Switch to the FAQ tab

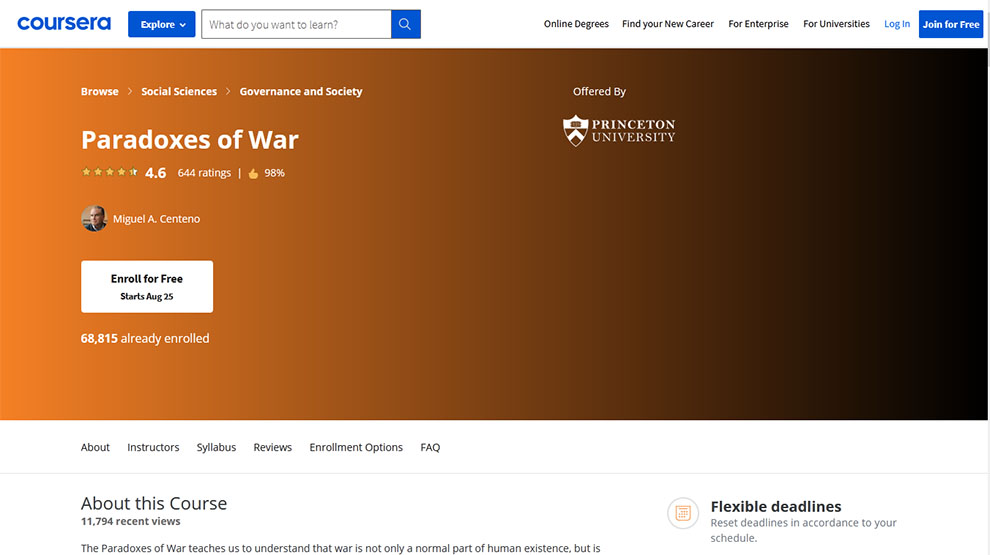(x=430, y=447)
